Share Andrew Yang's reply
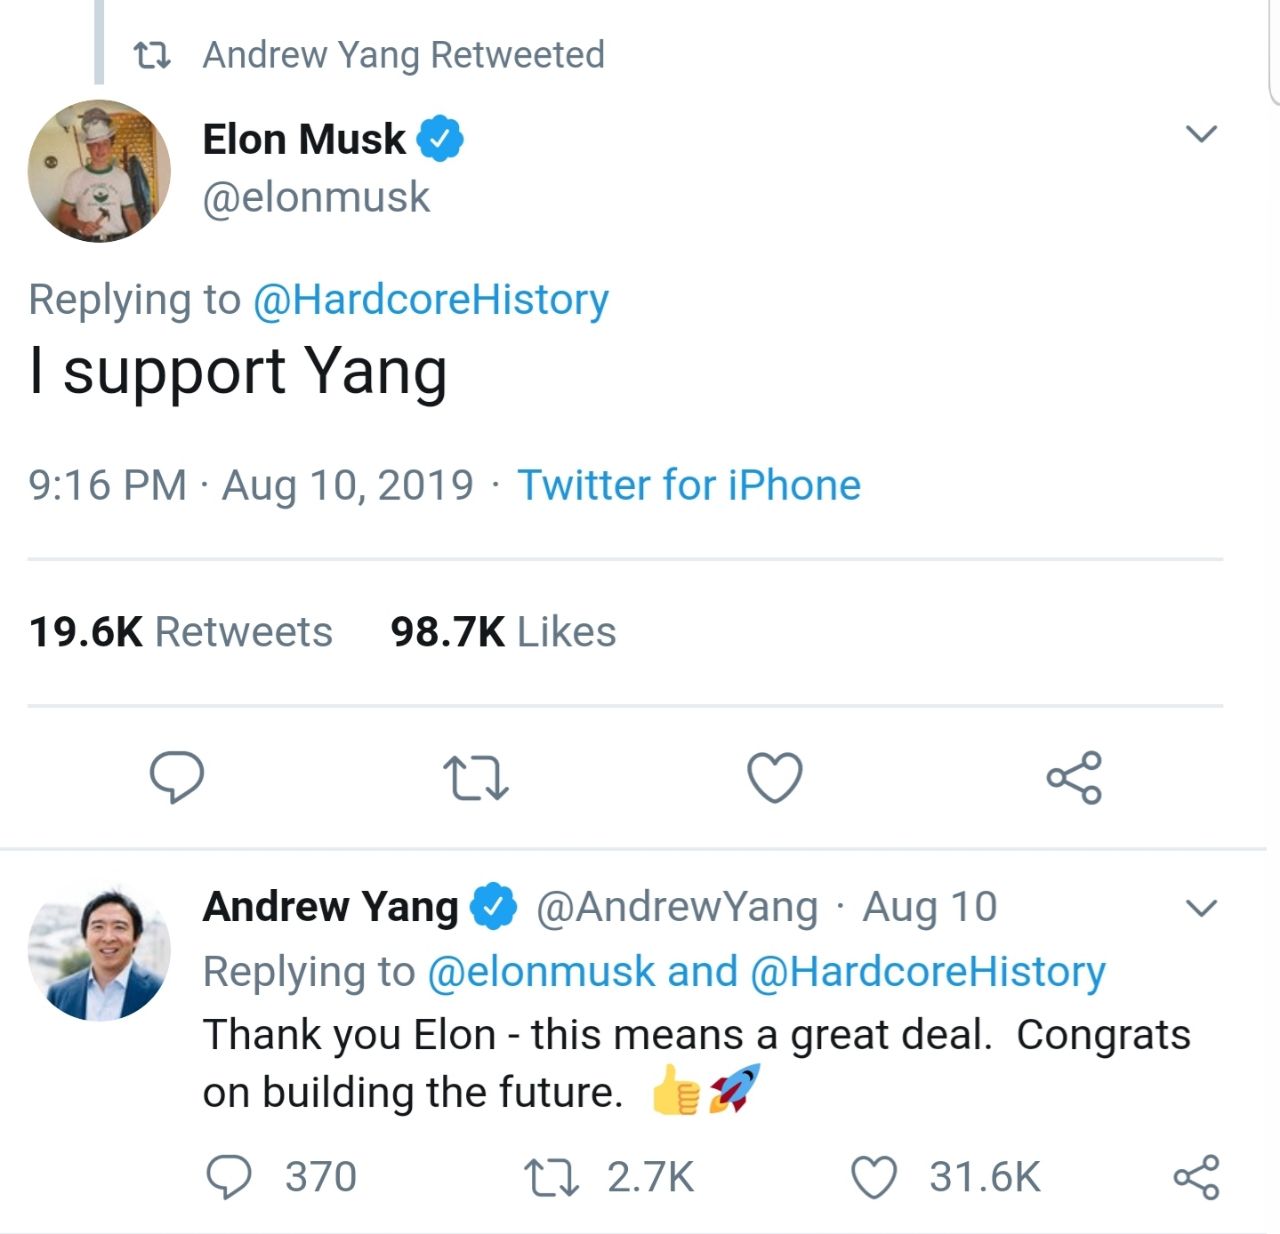Viewport: 1280px width, 1234px height. 1196,1177
